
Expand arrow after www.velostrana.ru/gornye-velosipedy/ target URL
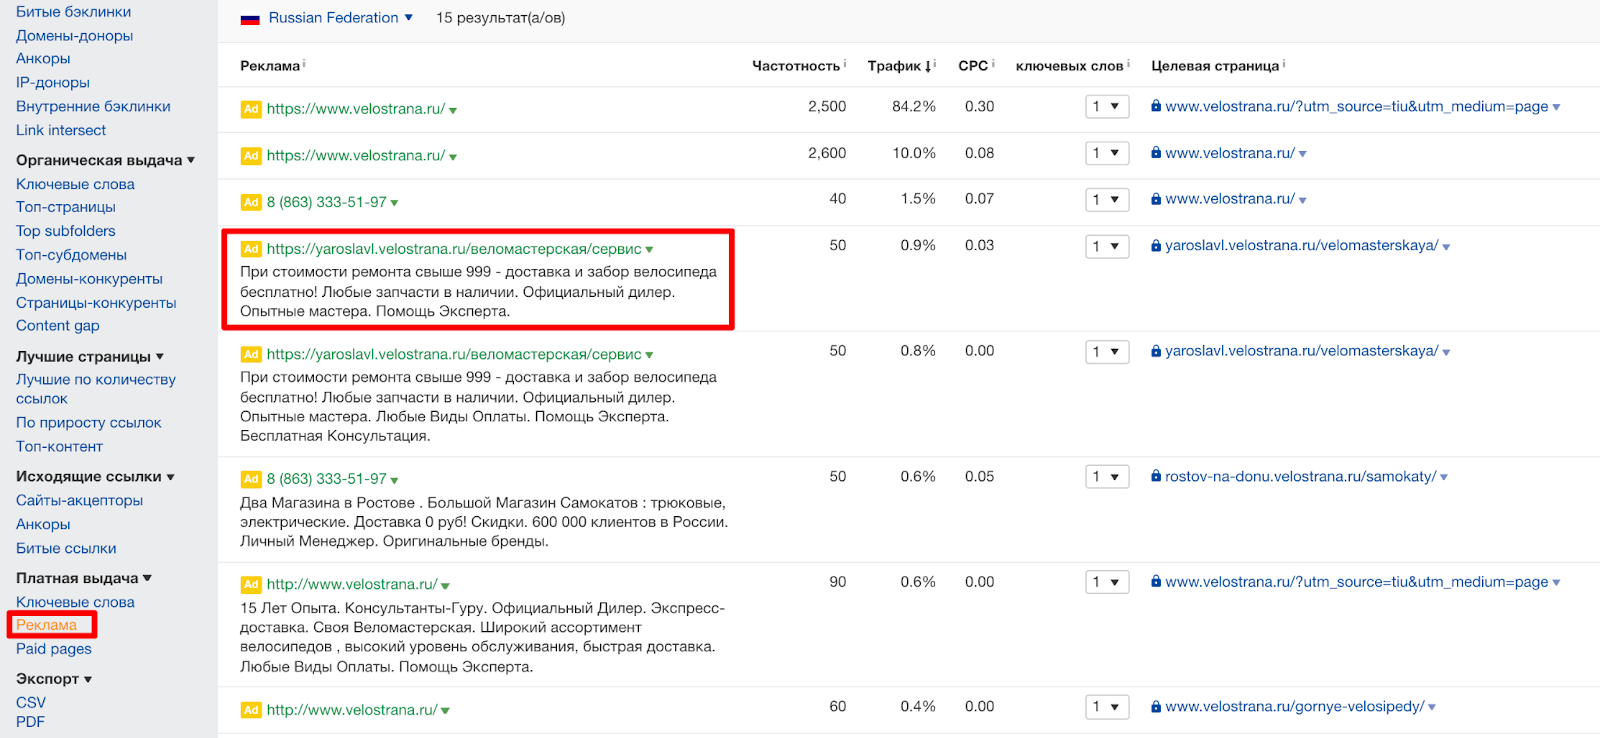(1432, 708)
